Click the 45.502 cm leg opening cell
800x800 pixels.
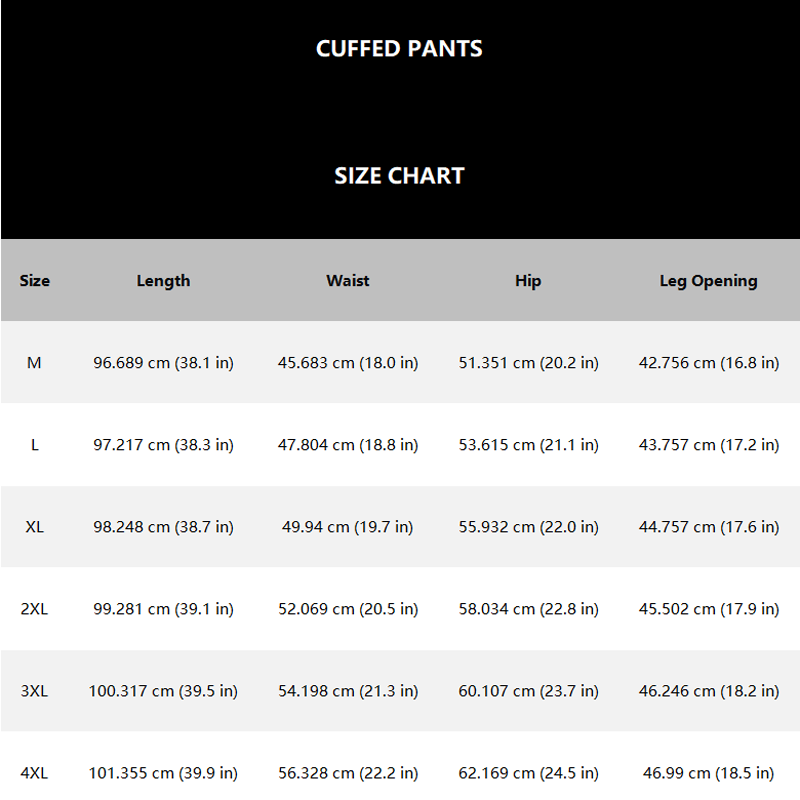pos(709,609)
